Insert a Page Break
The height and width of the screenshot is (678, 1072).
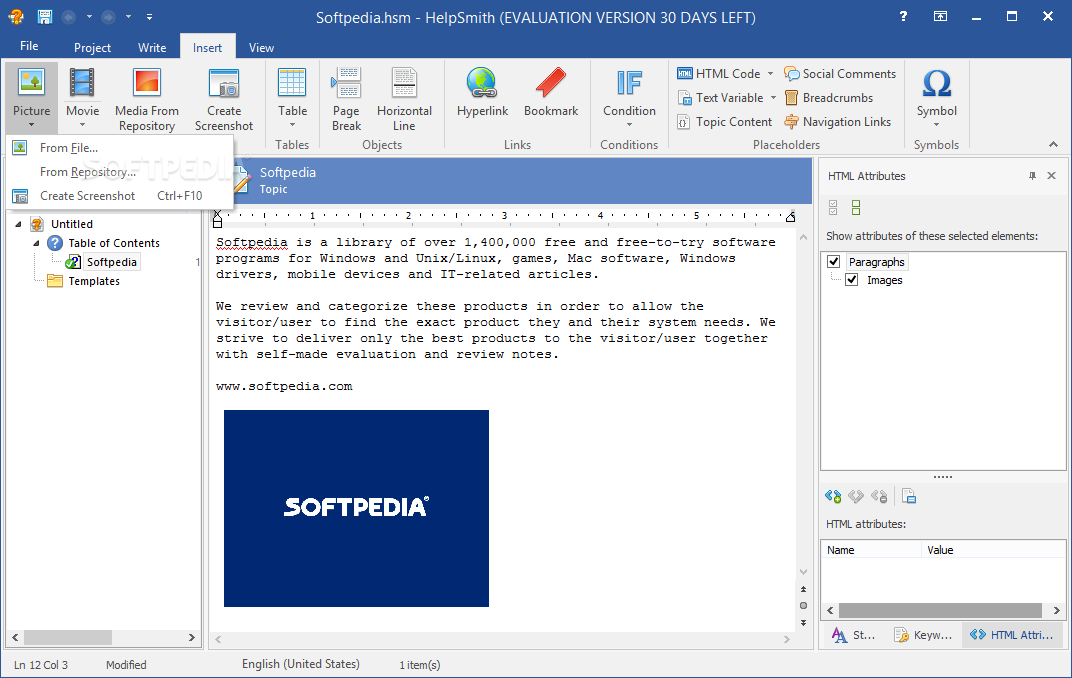(346, 99)
